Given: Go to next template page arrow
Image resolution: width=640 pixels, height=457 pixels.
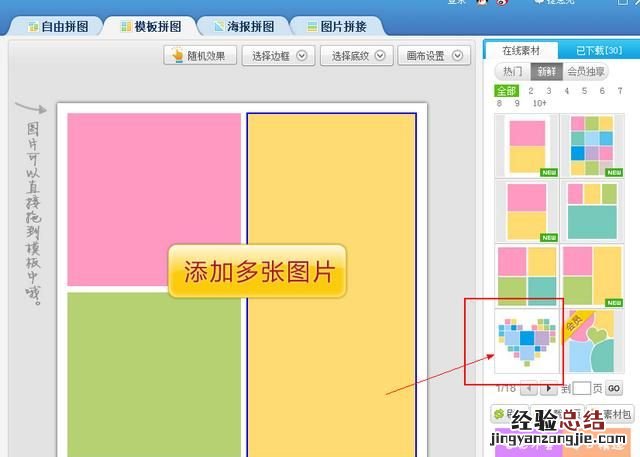Looking at the screenshot, I should (549, 388).
